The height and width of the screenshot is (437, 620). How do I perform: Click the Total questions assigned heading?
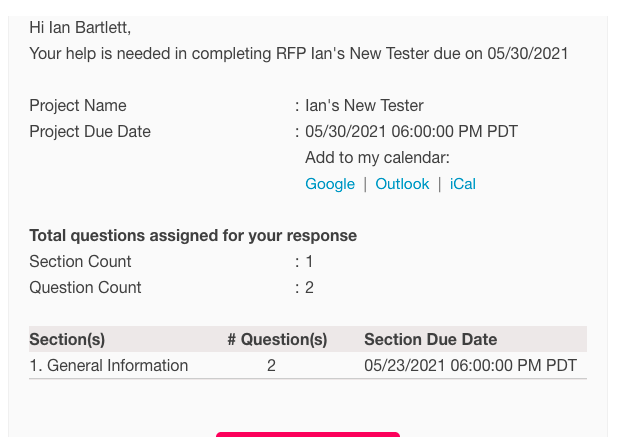(x=193, y=236)
